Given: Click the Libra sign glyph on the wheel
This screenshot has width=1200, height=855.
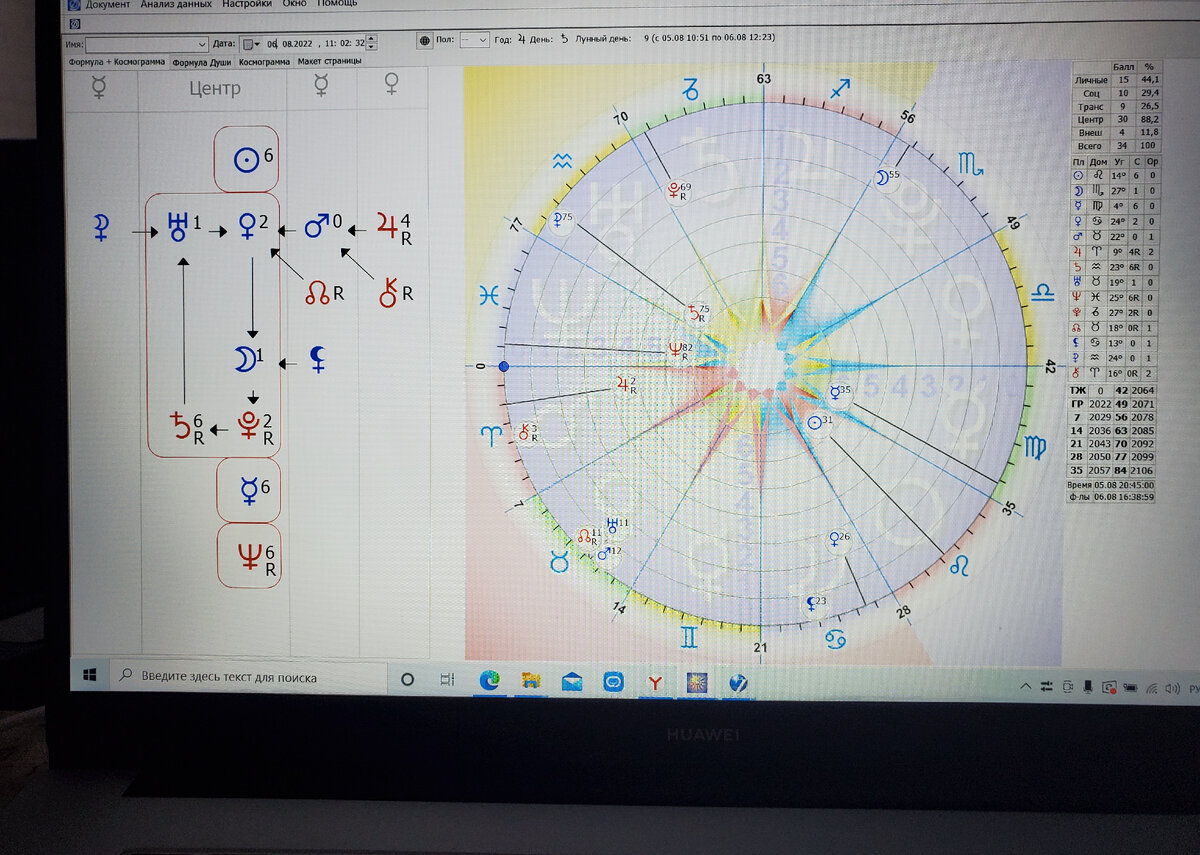Looking at the screenshot, I should (x=1044, y=293).
